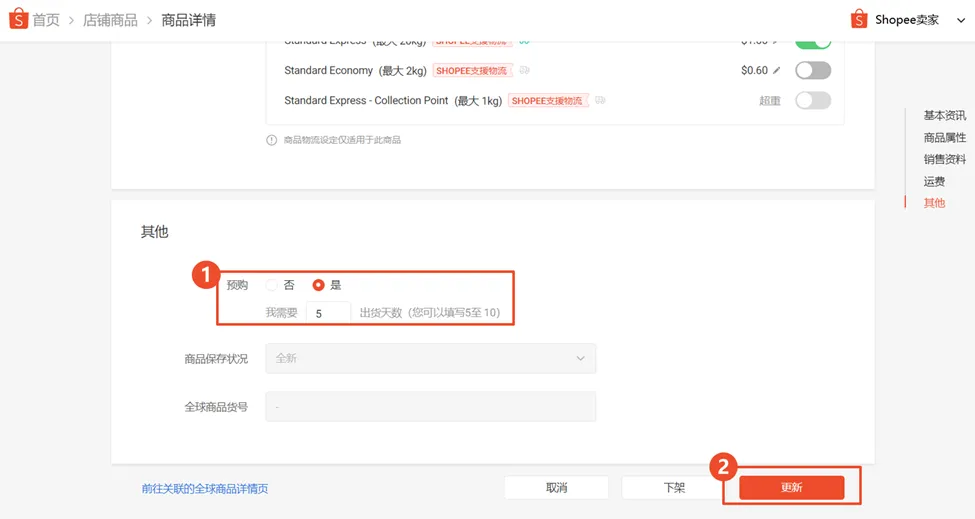
Task: Click the info icon beside 商品物流设定 note
Action: tap(272, 140)
